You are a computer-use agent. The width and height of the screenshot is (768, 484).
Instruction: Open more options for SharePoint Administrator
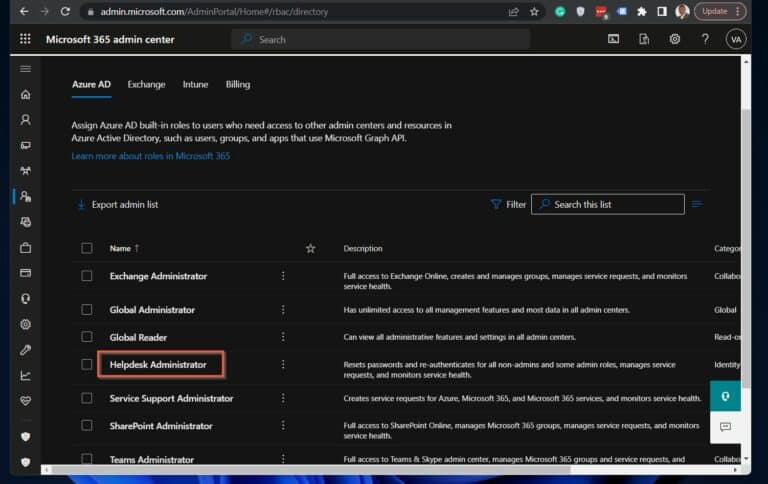283,425
